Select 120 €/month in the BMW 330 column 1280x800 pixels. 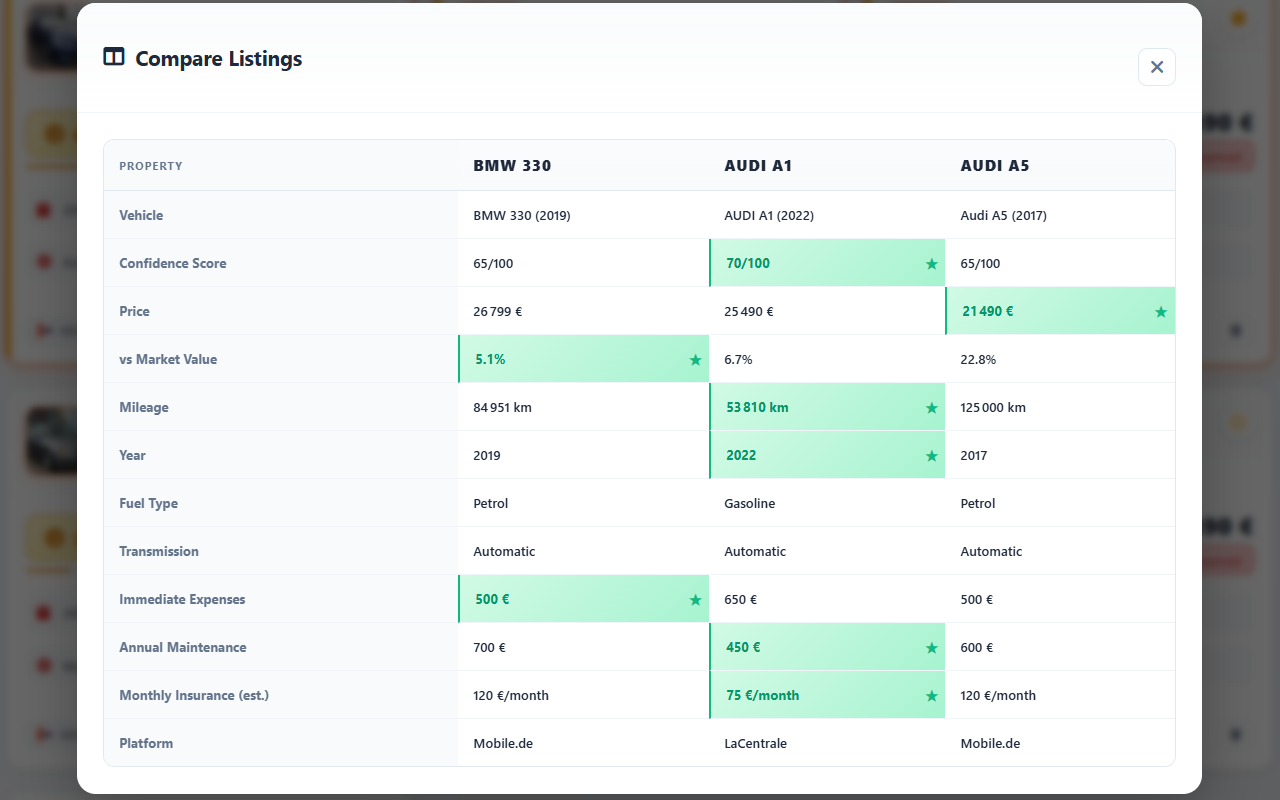(x=511, y=695)
